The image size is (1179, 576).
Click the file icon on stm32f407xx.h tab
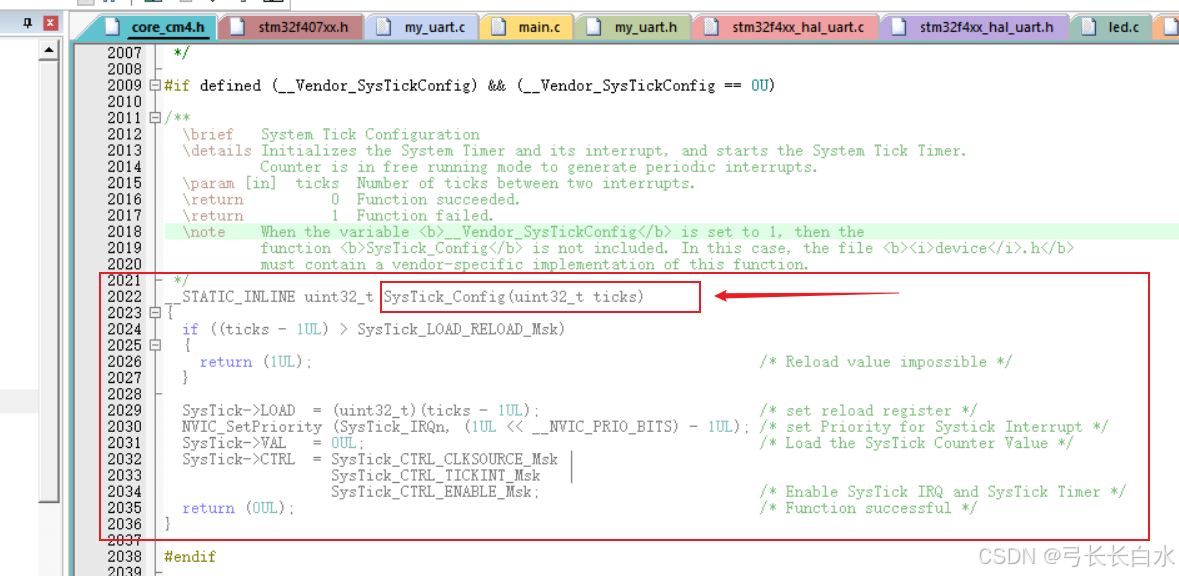coord(239,28)
